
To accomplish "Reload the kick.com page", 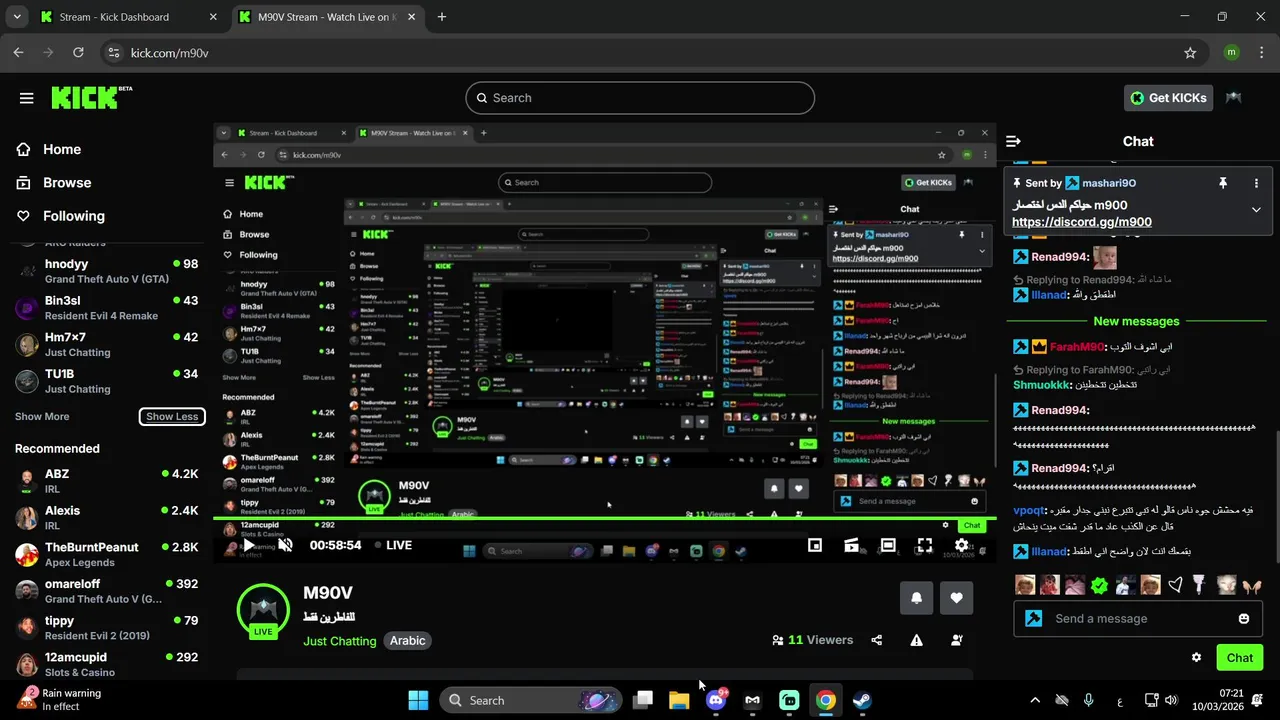I will coord(77,53).
